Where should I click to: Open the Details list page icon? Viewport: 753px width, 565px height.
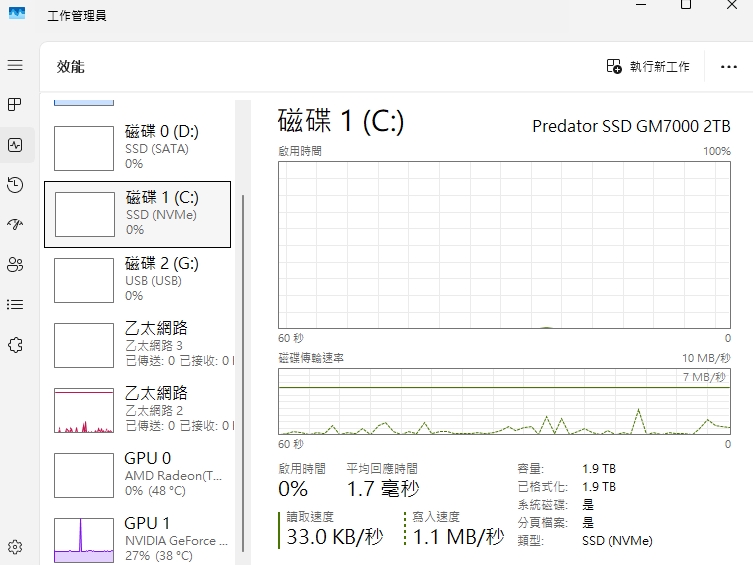pos(15,305)
